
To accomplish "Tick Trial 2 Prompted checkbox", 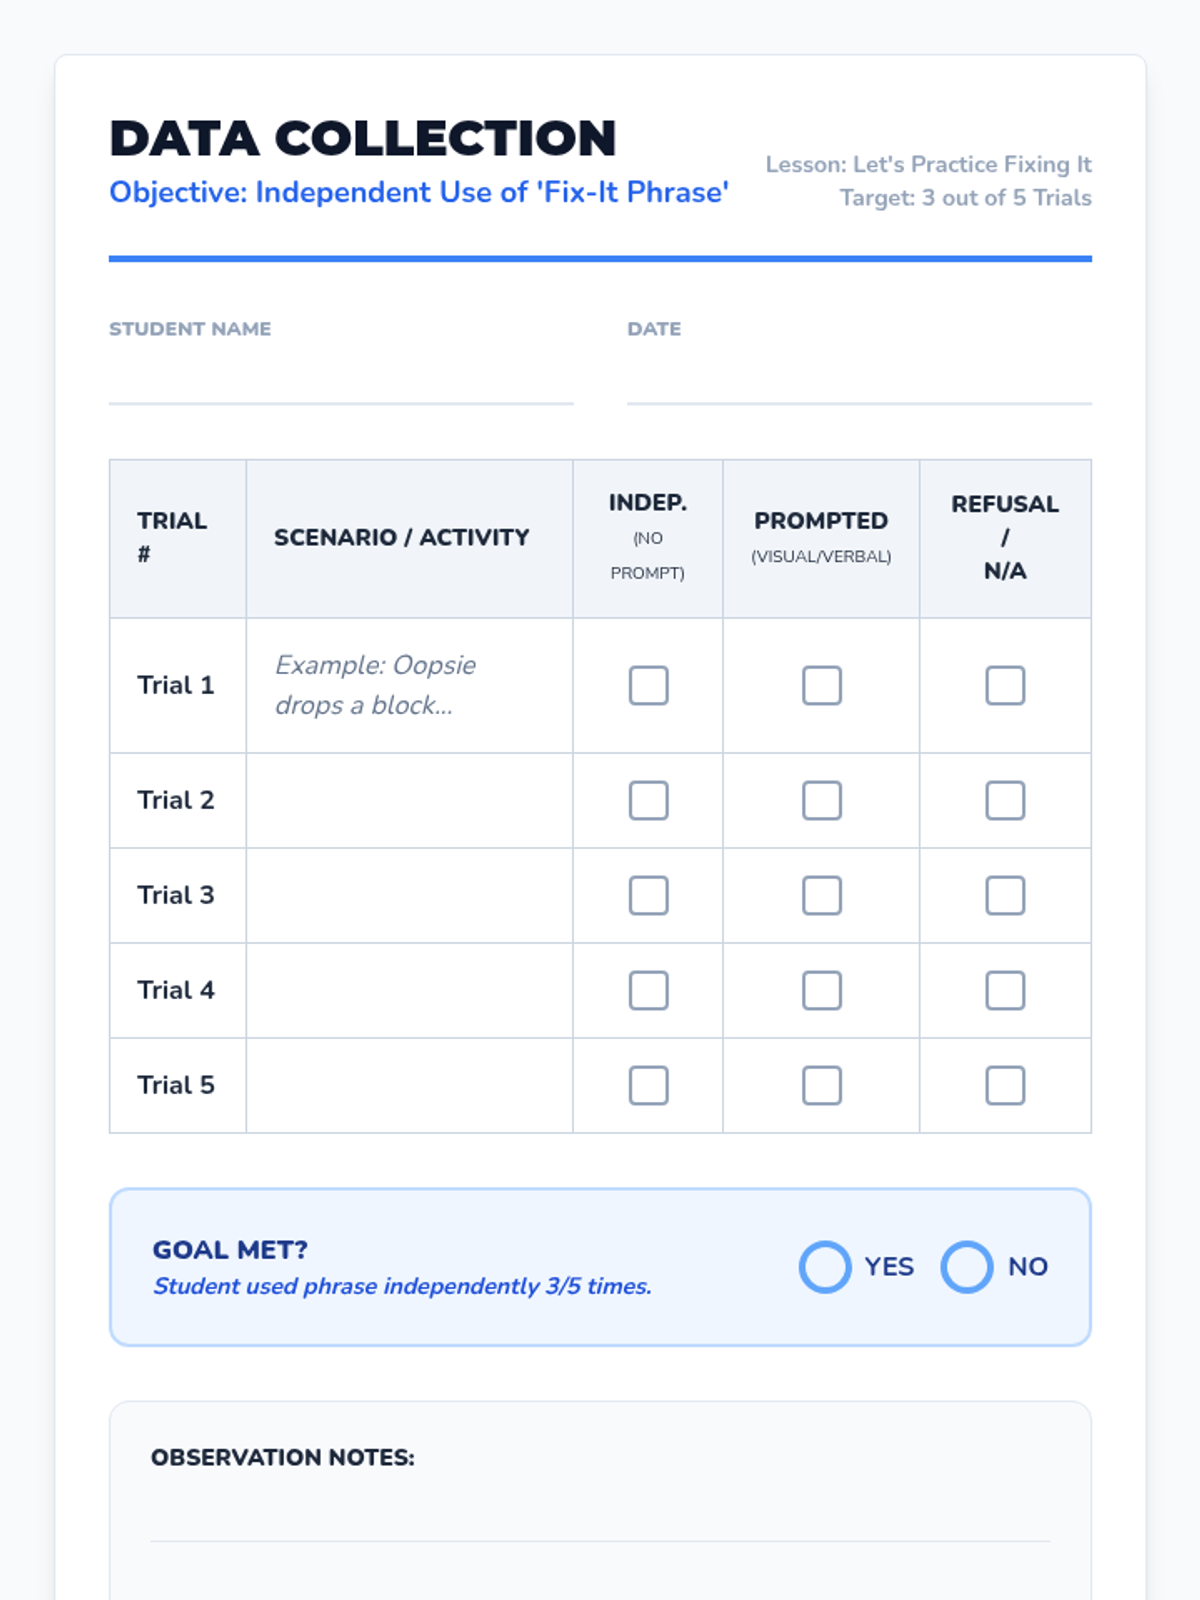I will pyautogui.click(x=821, y=801).
